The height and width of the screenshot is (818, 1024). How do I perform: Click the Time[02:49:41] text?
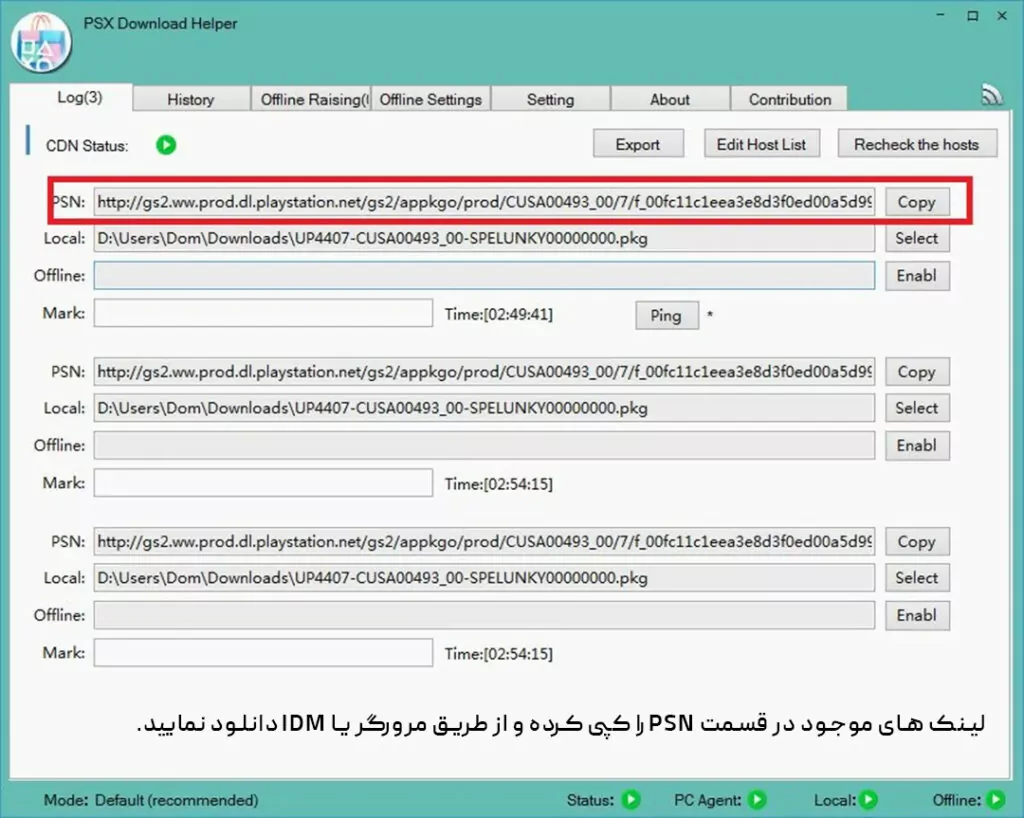pos(498,315)
